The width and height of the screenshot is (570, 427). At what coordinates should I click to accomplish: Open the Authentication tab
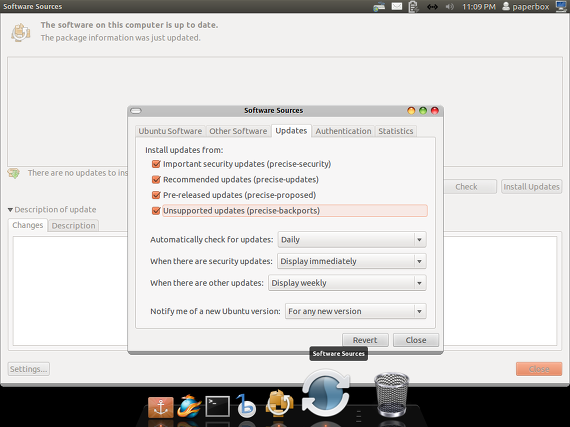[x=343, y=131]
